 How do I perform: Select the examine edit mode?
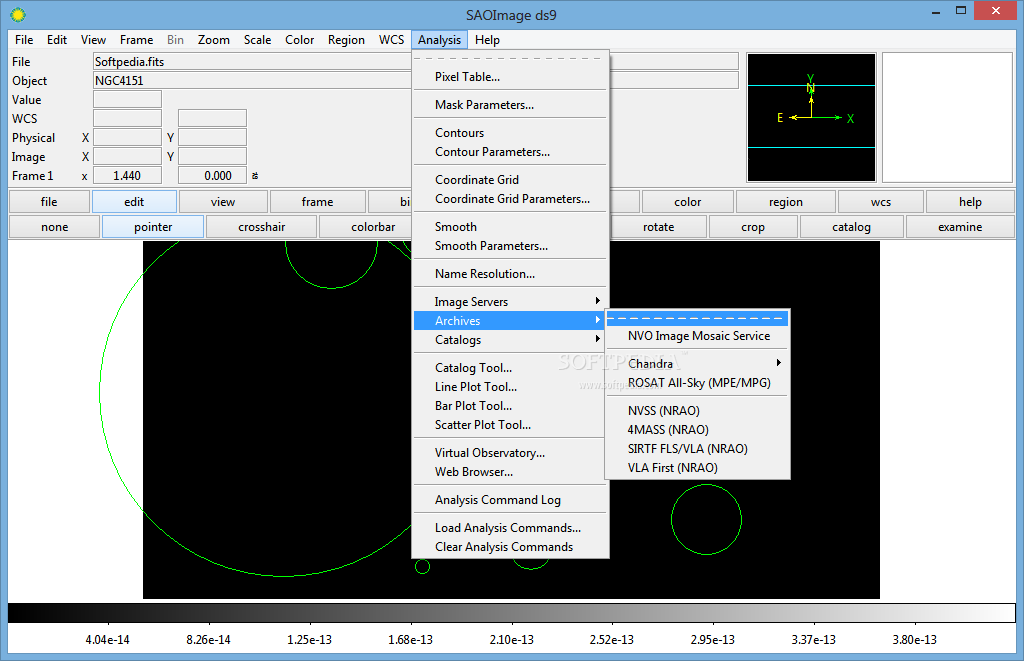[x=960, y=227]
